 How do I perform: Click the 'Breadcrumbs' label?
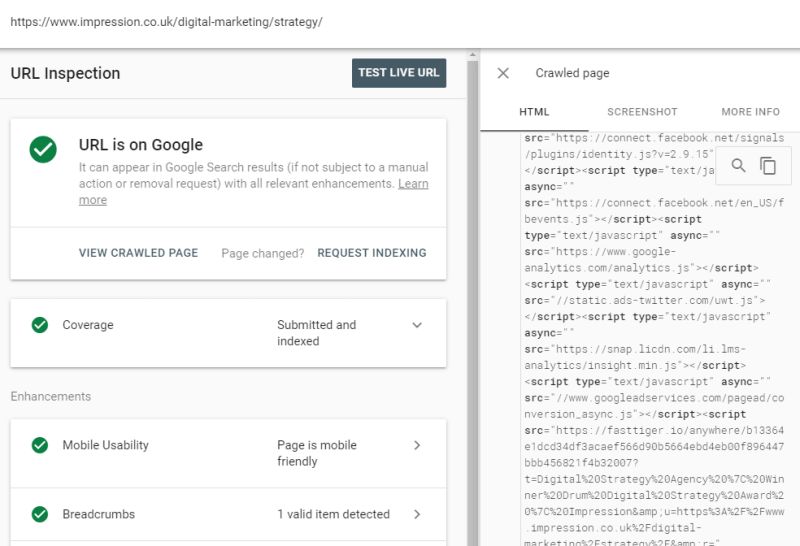tap(98, 514)
